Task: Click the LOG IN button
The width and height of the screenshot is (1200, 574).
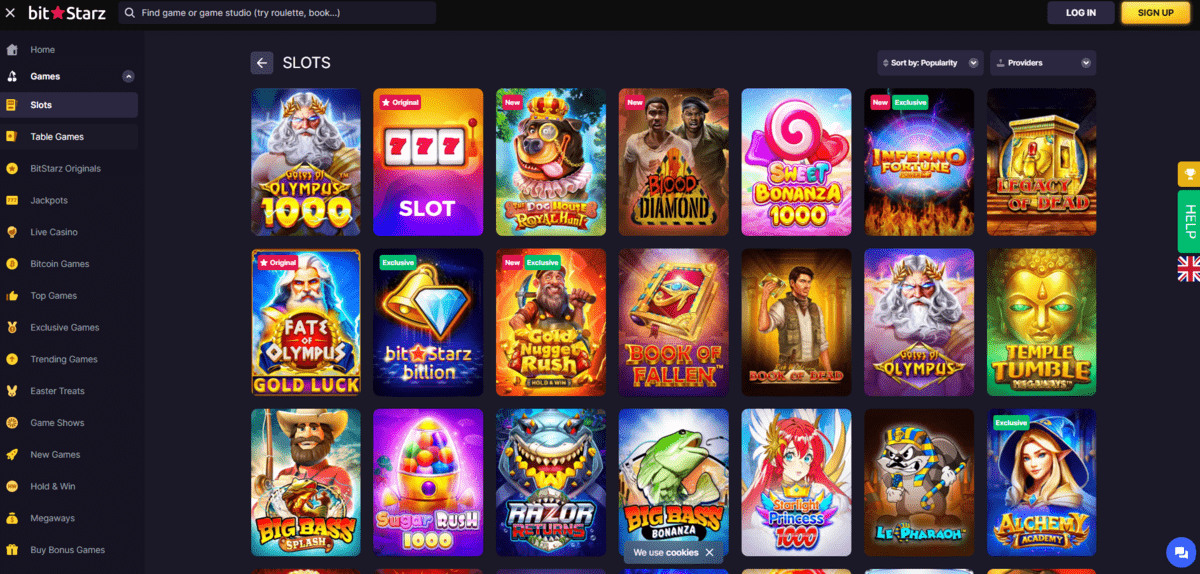Action: pos(1081,13)
